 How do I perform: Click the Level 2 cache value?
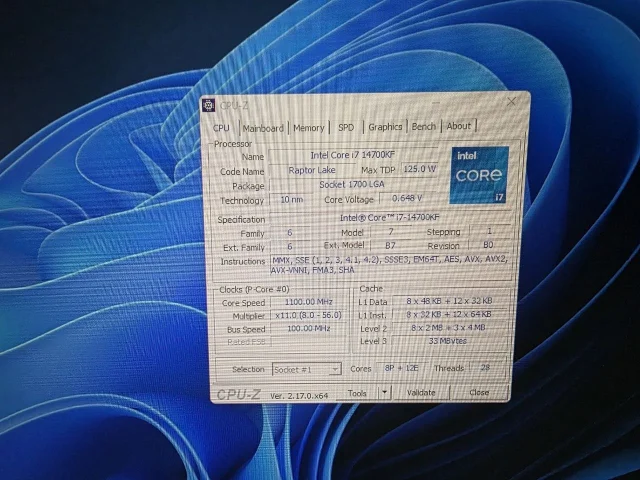pos(449,327)
